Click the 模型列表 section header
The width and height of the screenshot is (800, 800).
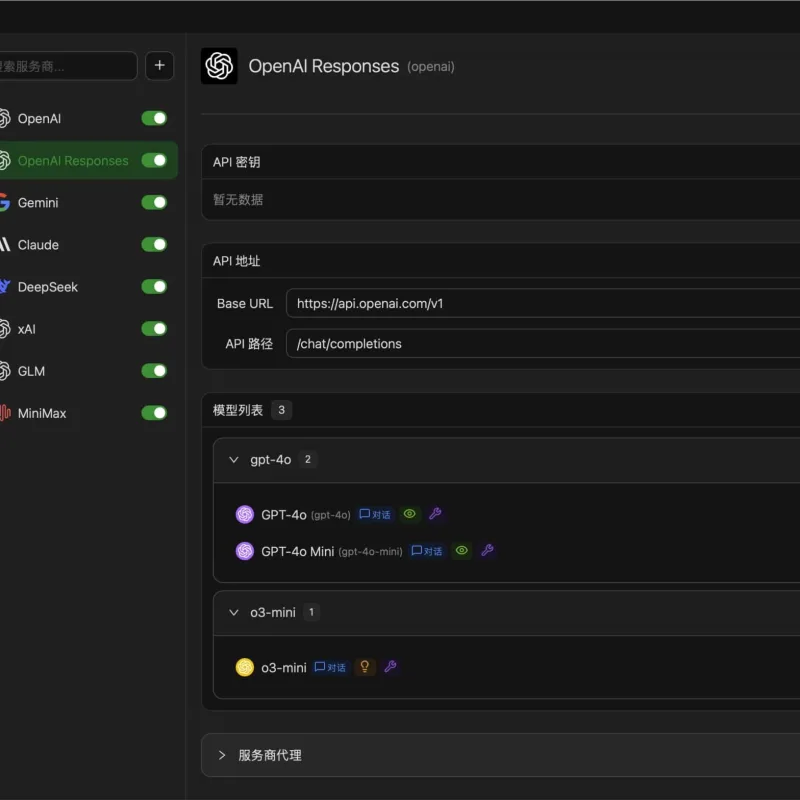click(238, 410)
